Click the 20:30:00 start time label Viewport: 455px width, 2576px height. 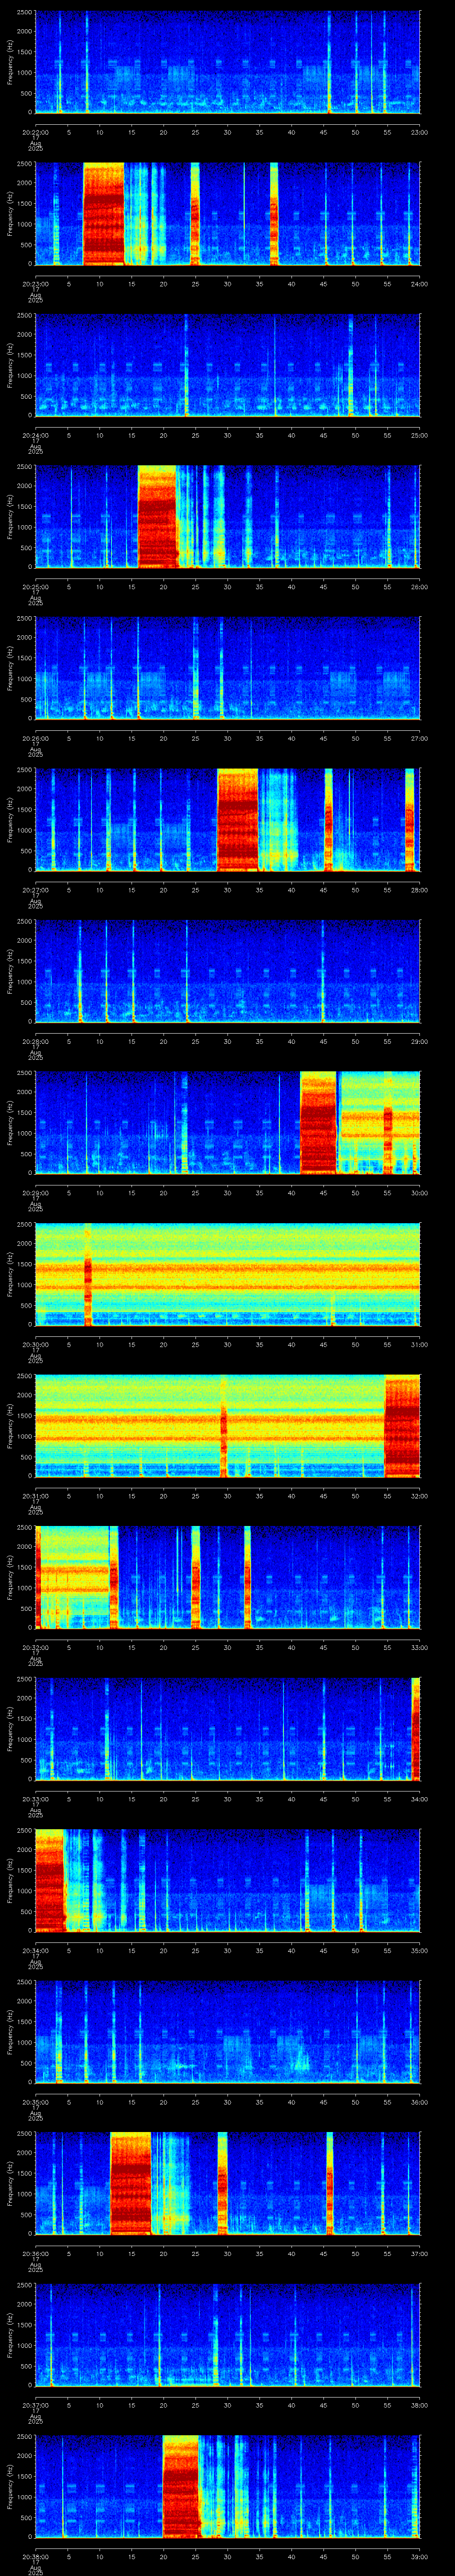coord(35,1344)
